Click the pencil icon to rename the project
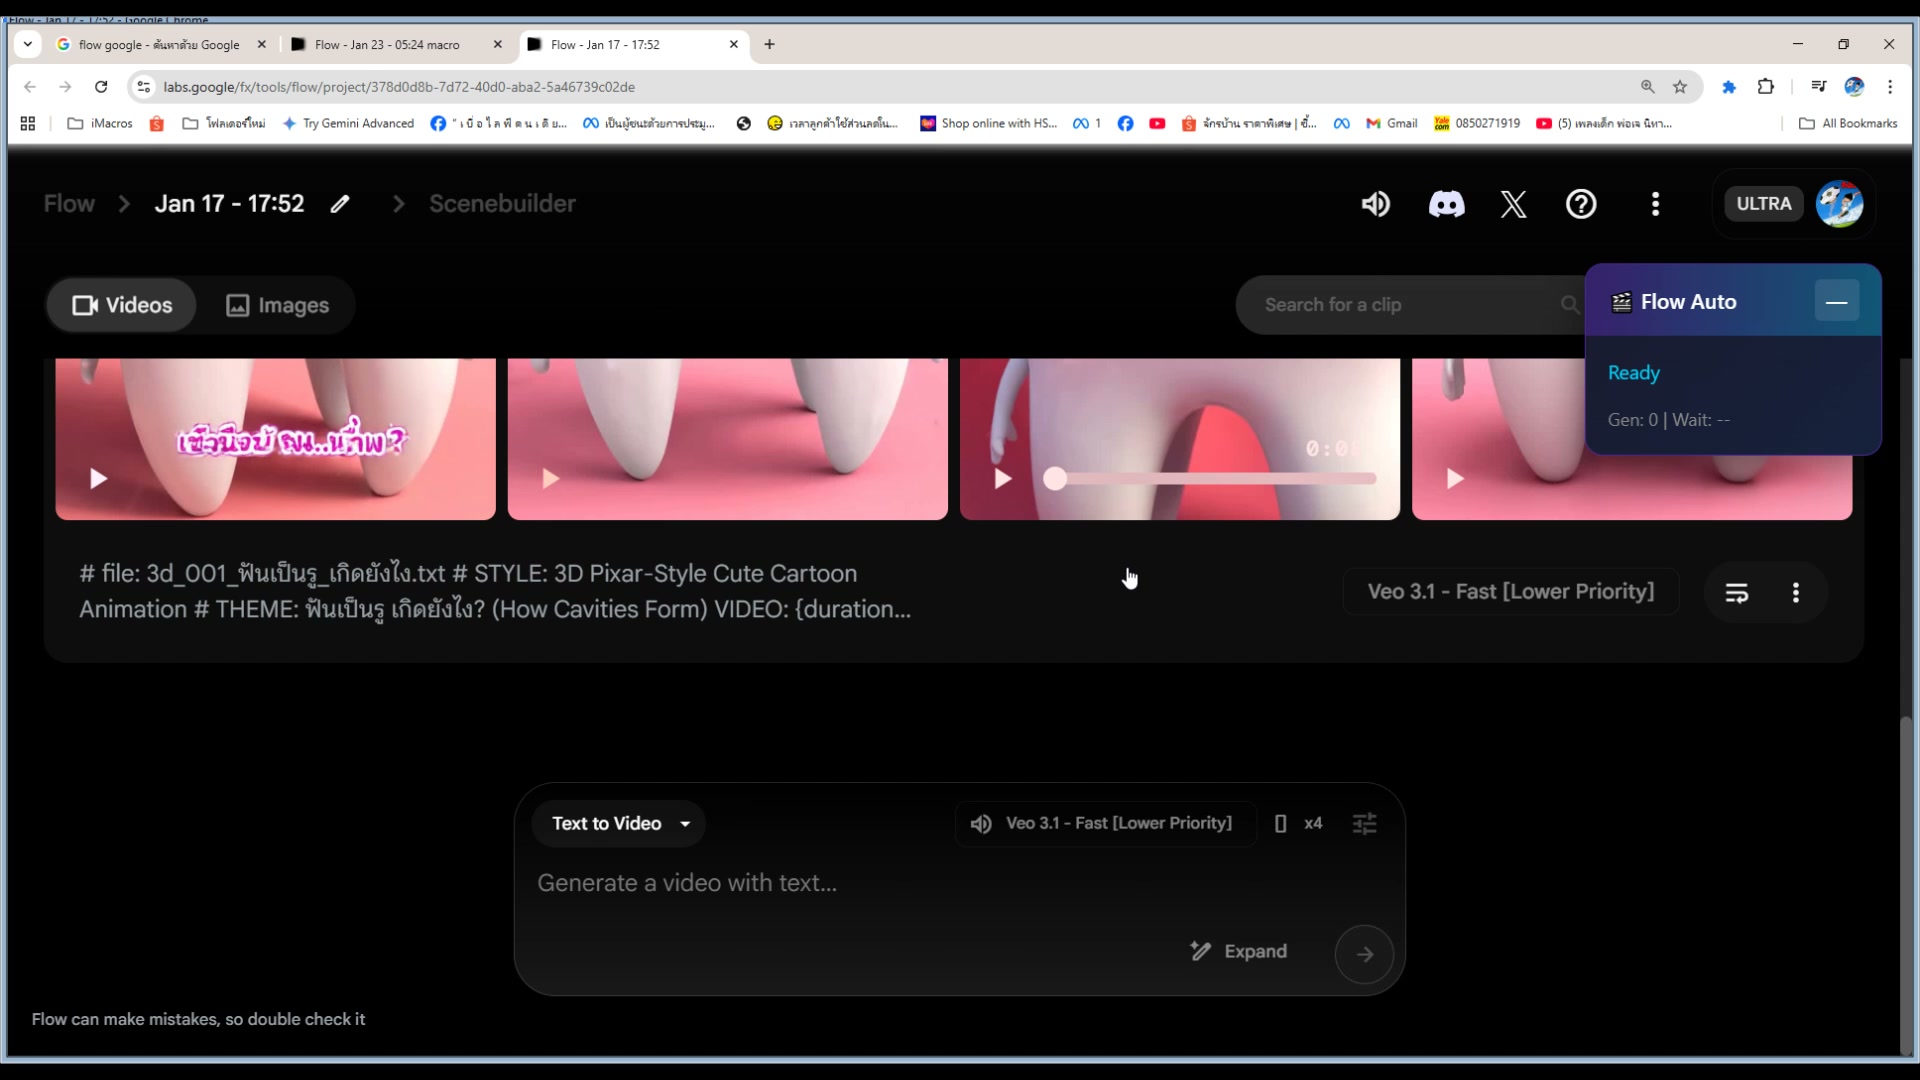This screenshot has width=1920, height=1080. (340, 203)
